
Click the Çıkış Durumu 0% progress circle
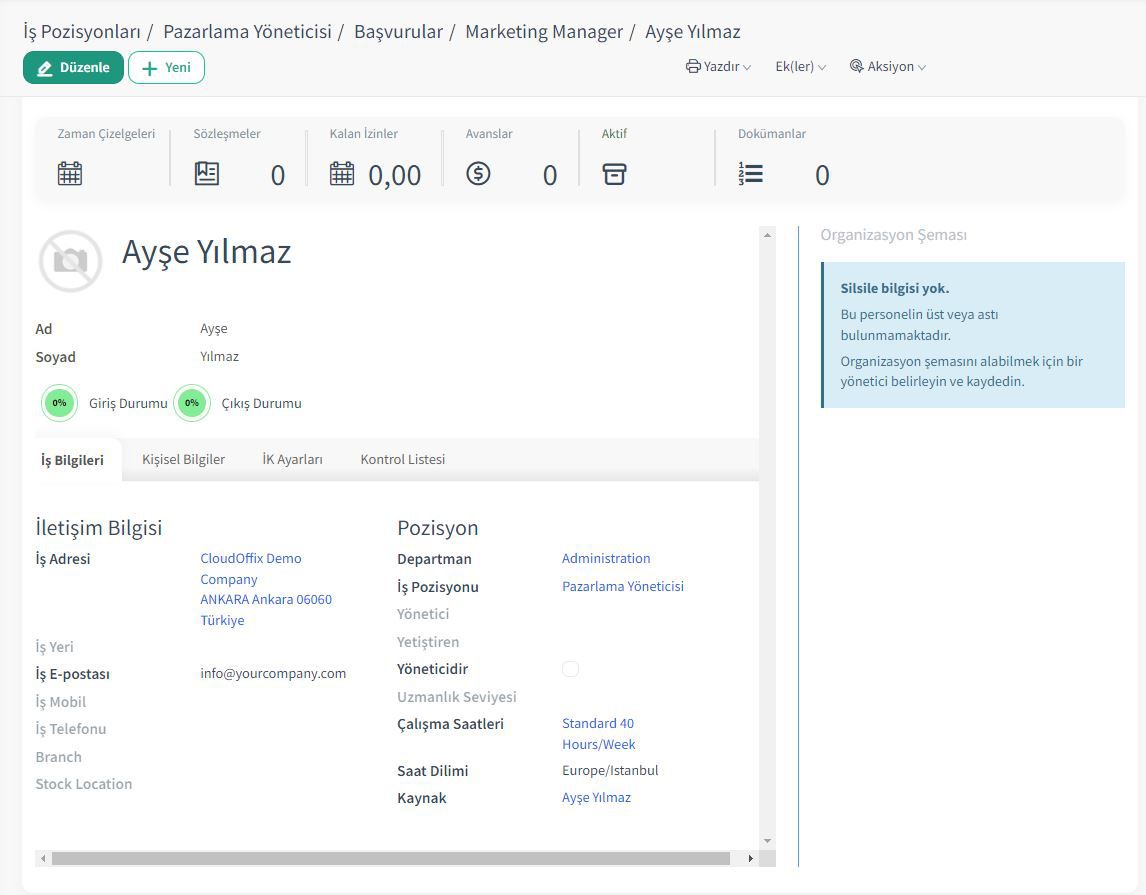pyautogui.click(x=191, y=403)
